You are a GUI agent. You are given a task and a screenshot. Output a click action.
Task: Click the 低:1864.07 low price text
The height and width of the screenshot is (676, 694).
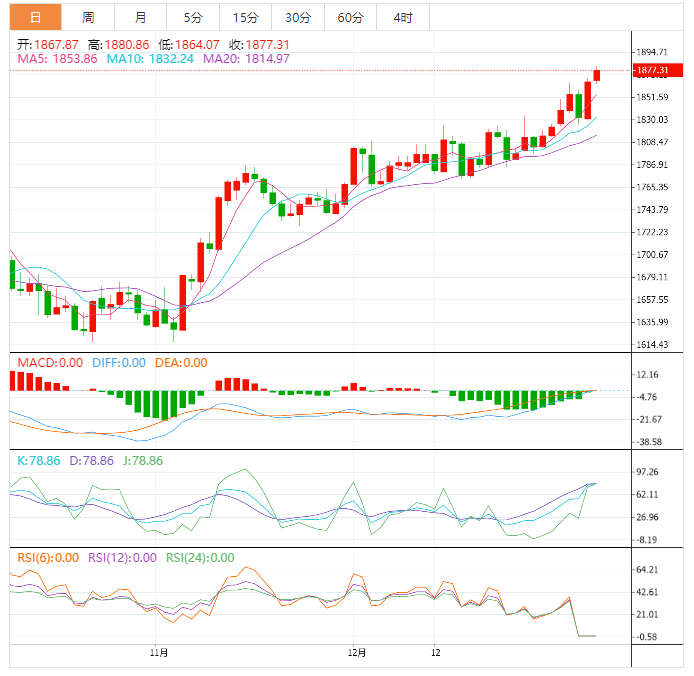point(189,45)
